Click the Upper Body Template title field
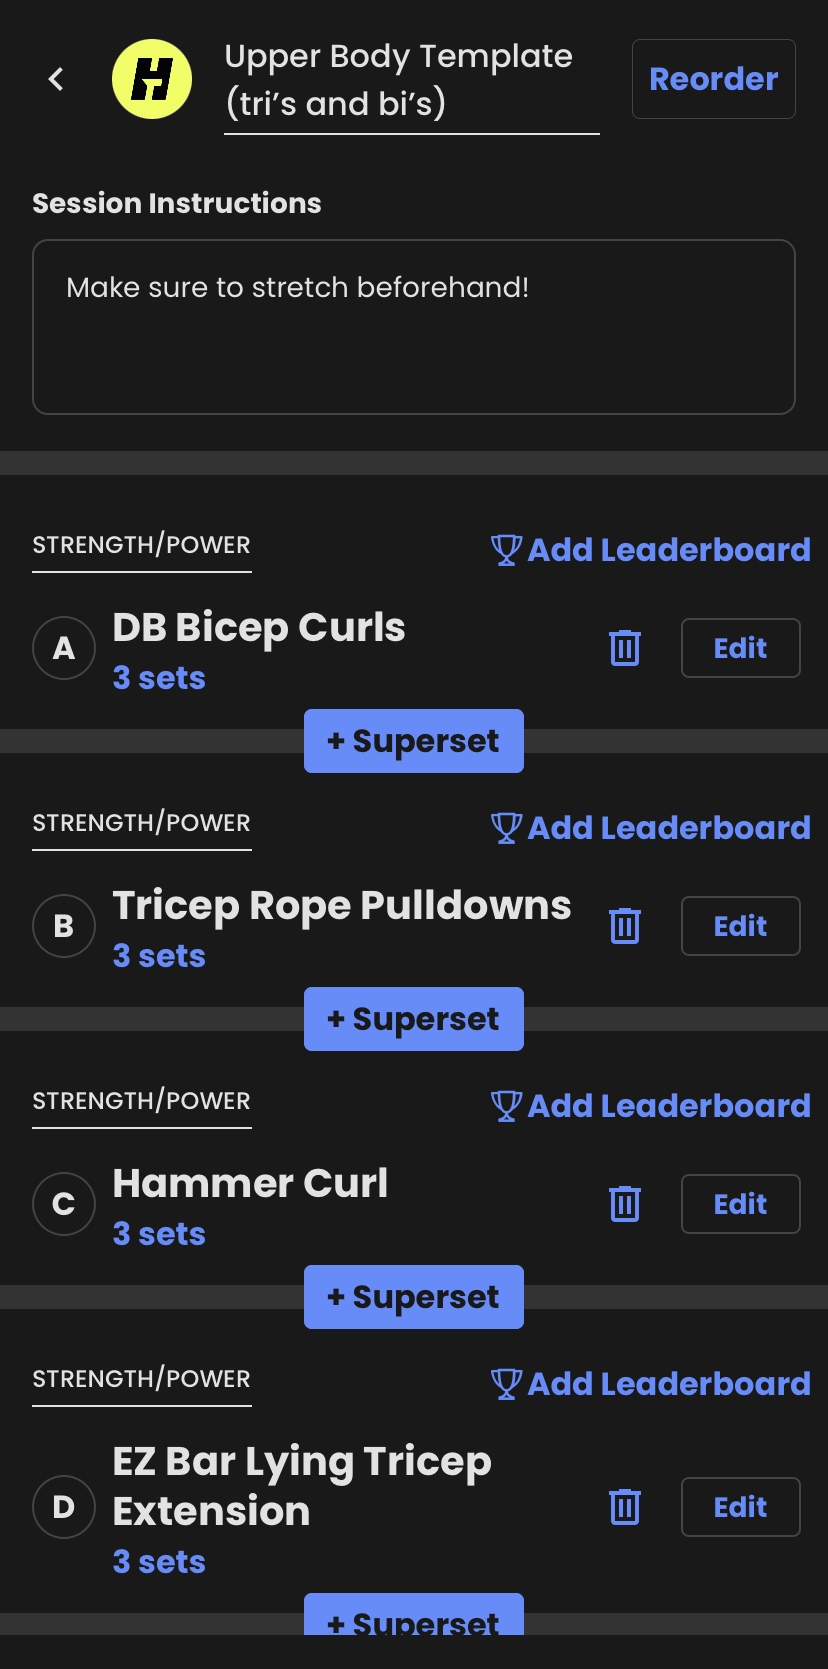828x1669 pixels. 412,84
